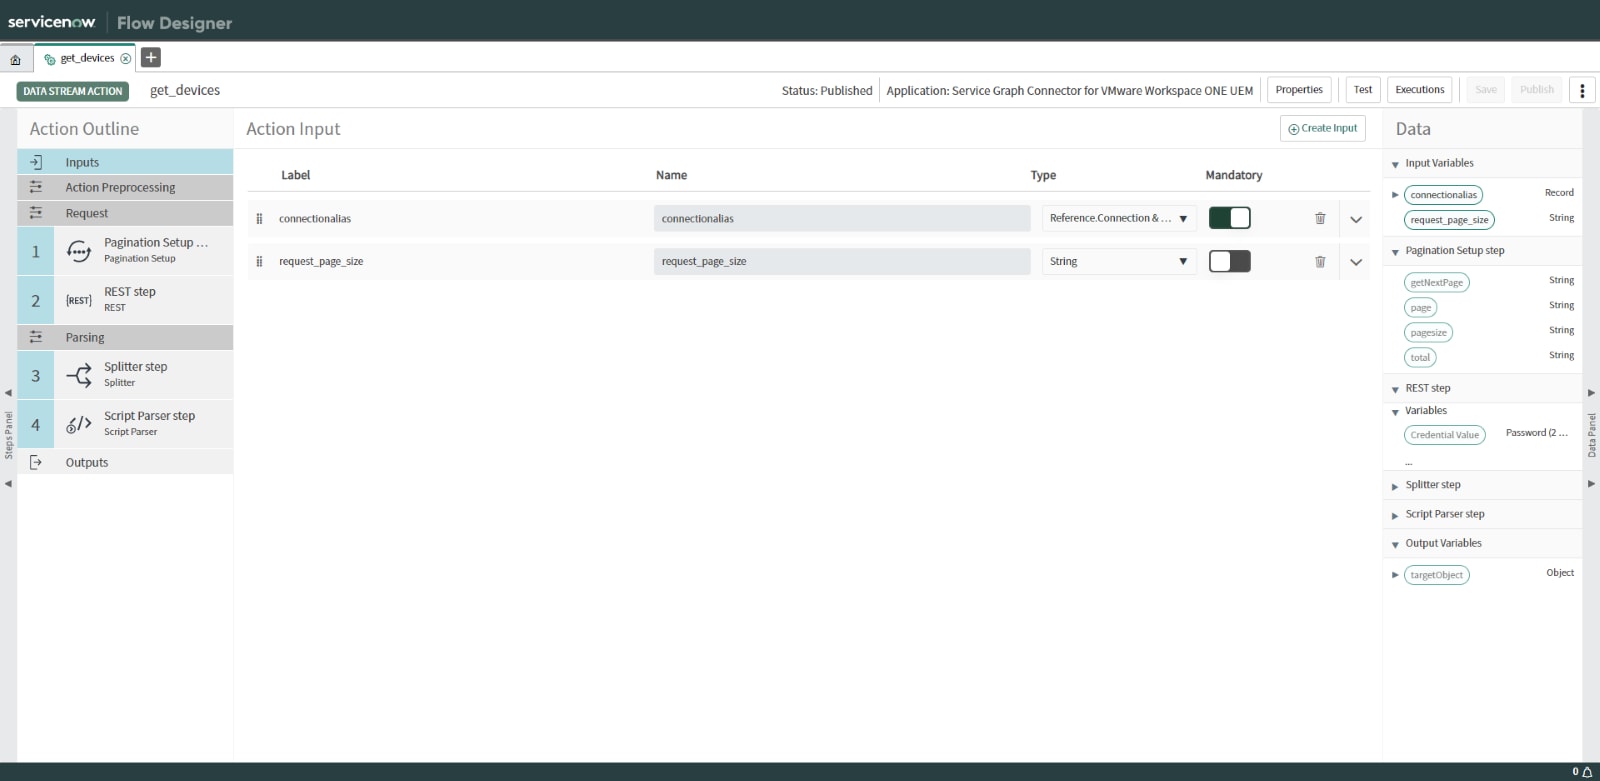Collapse the Data Panel using the upper arrow
Screen dimensions: 1600x781
[1591, 393]
